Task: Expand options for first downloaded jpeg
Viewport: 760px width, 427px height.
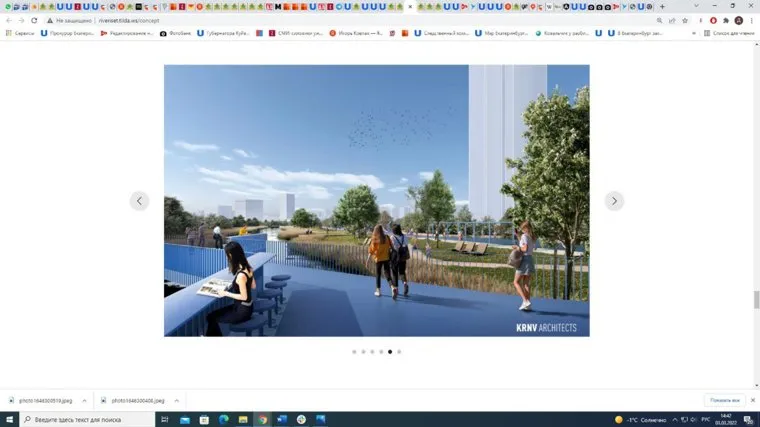Action: pos(83,400)
